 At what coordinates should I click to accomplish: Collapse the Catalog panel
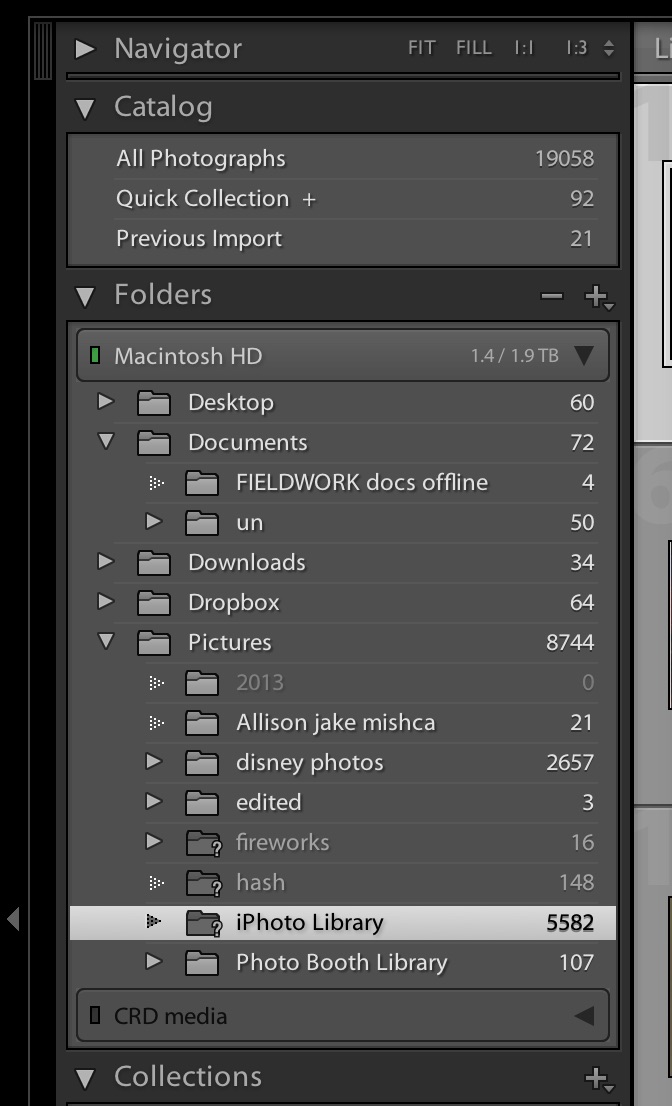click(x=85, y=108)
